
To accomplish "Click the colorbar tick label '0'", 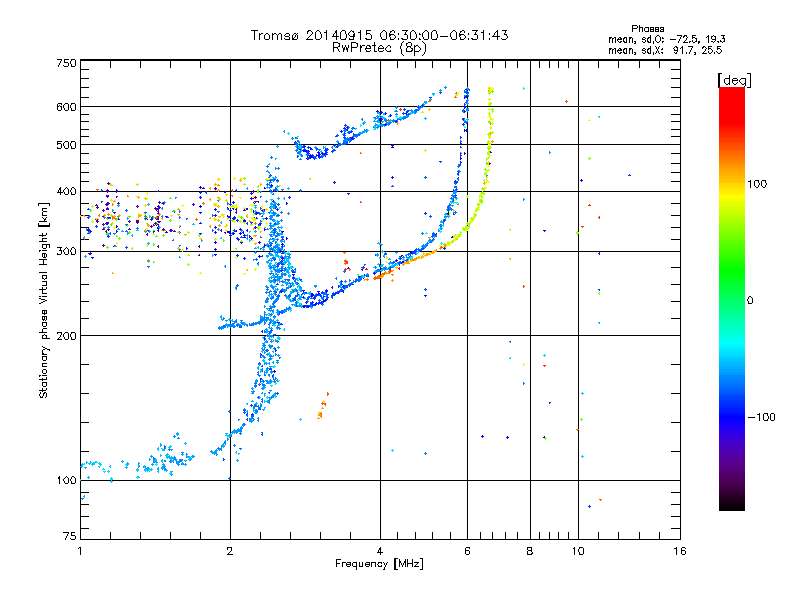I will [750, 300].
